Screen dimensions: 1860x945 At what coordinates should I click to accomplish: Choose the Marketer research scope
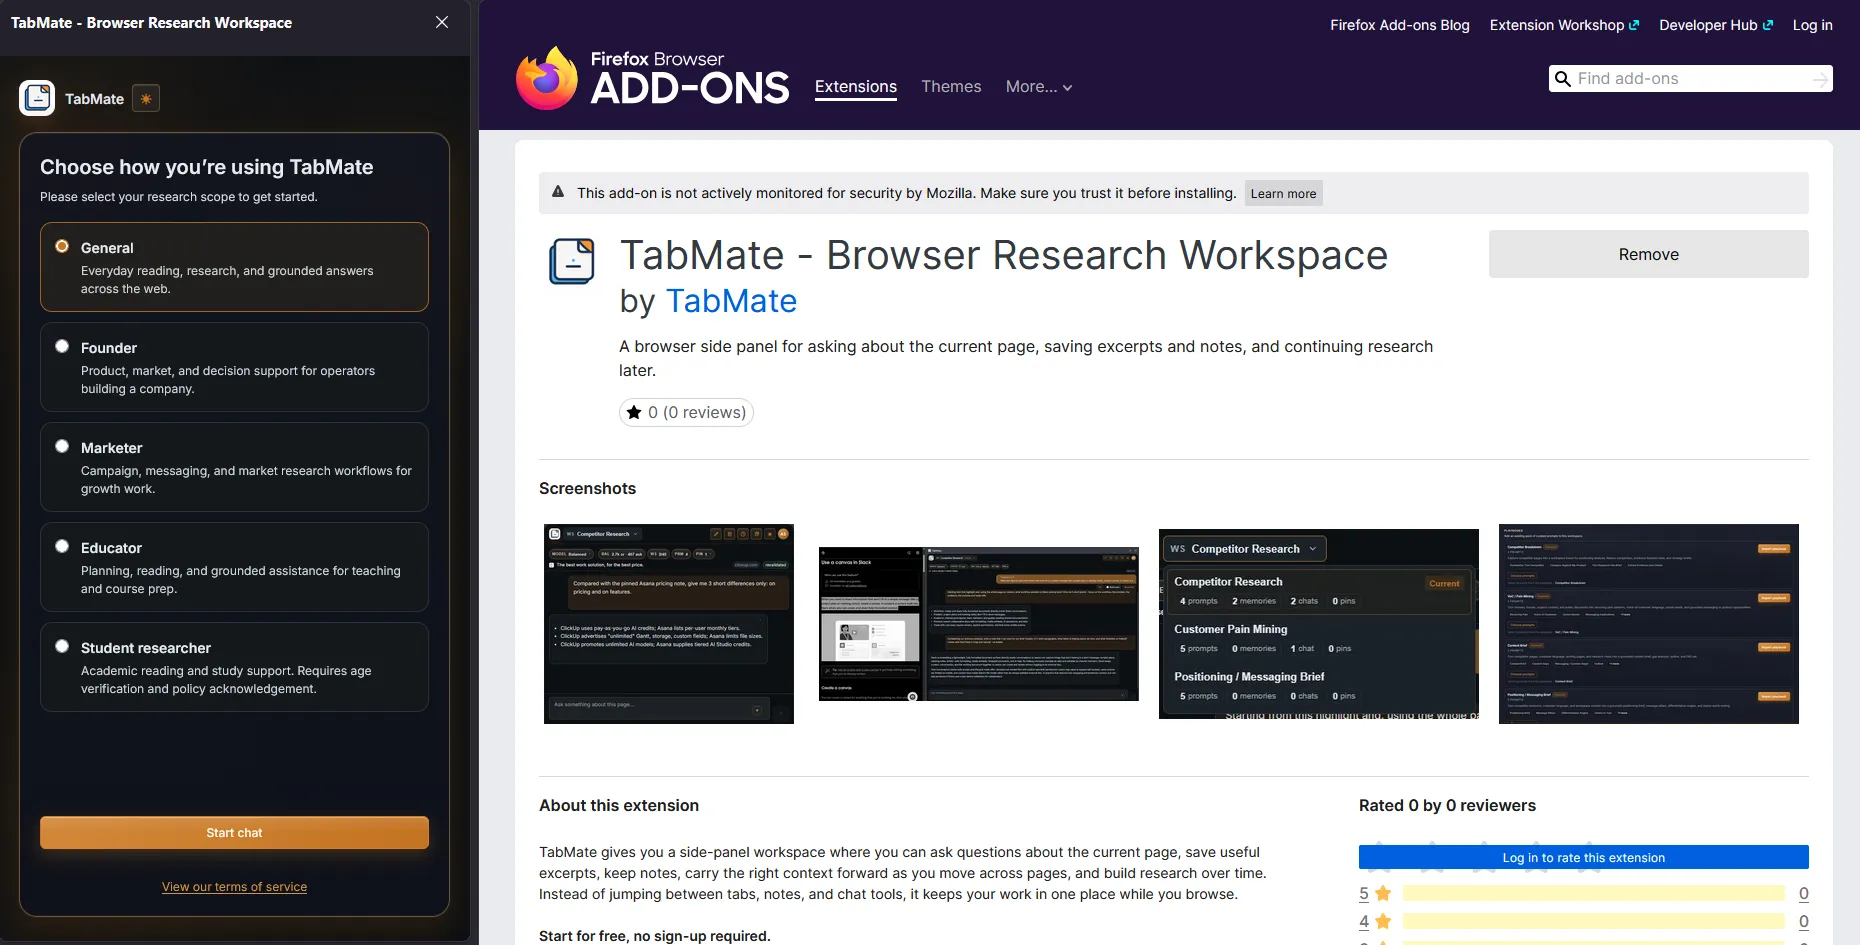pos(234,467)
